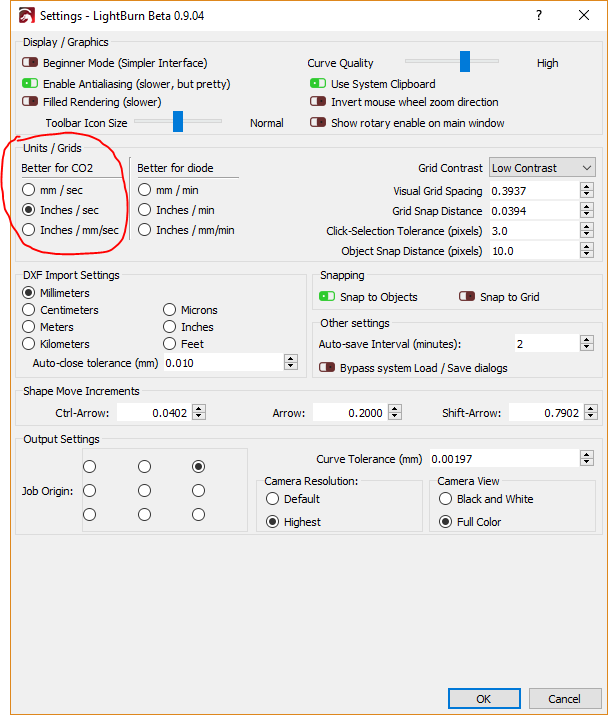Select Default camera resolution
This screenshot has width=608, height=715.
[x=272, y=498]
